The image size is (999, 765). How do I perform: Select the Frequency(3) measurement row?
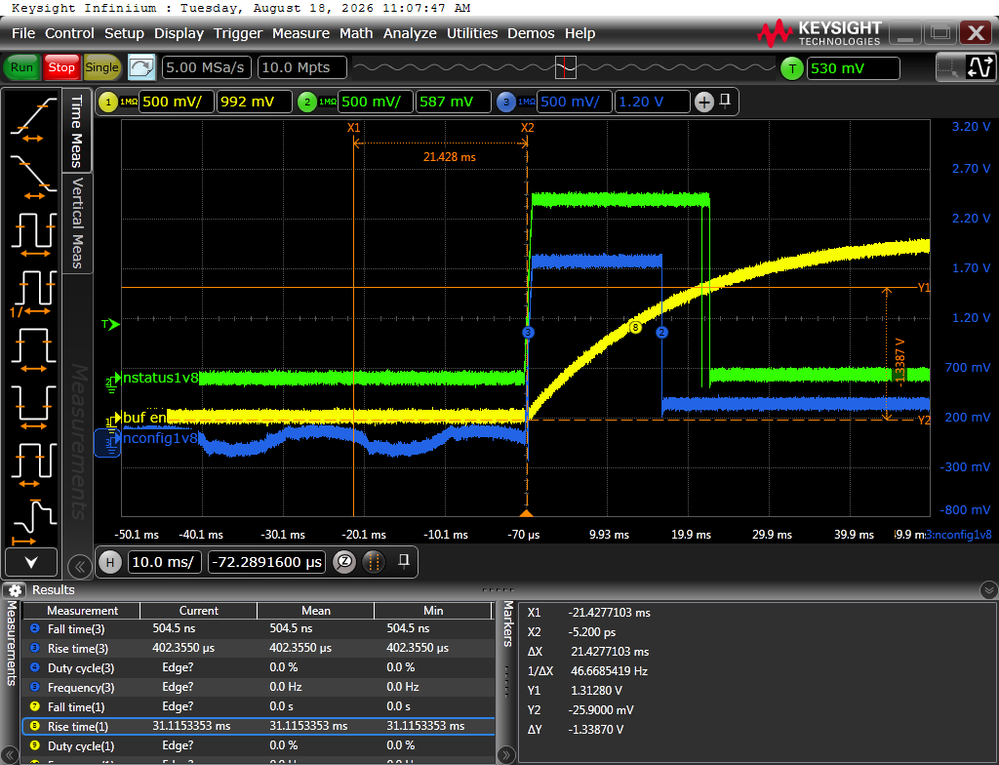pyautogui.click(x=258, y=687)
